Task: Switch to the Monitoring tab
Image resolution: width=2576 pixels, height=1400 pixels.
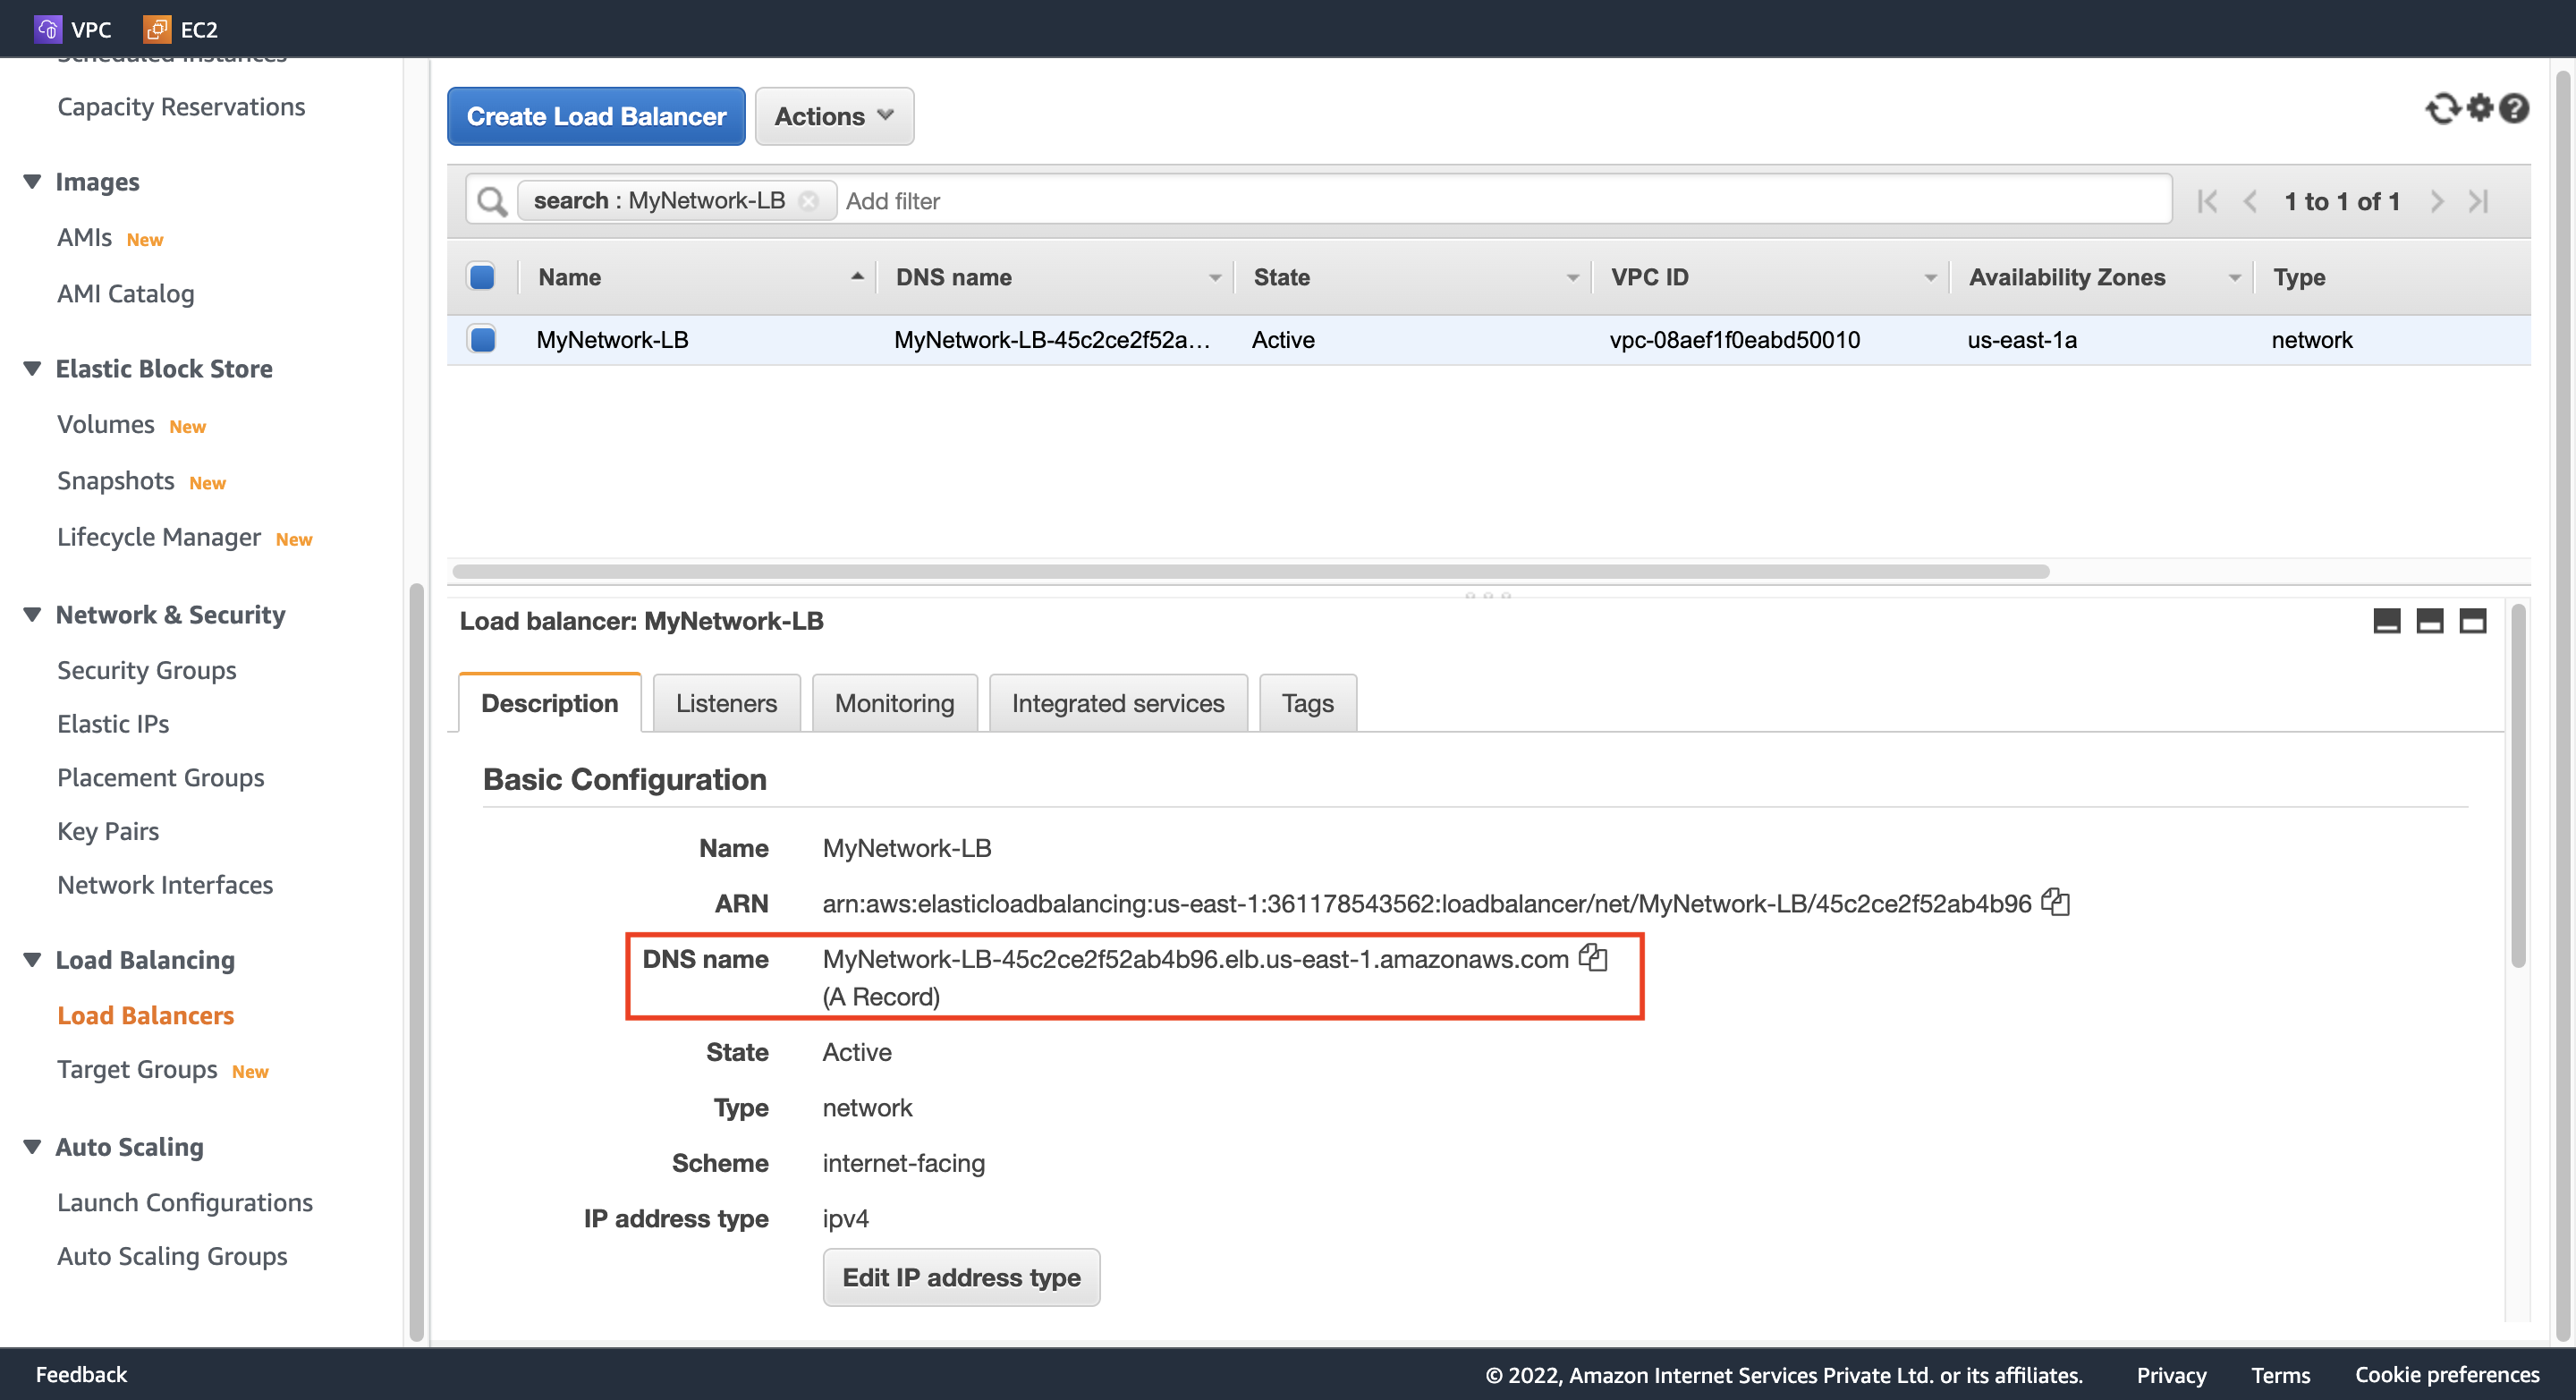Action: point(894,703)
